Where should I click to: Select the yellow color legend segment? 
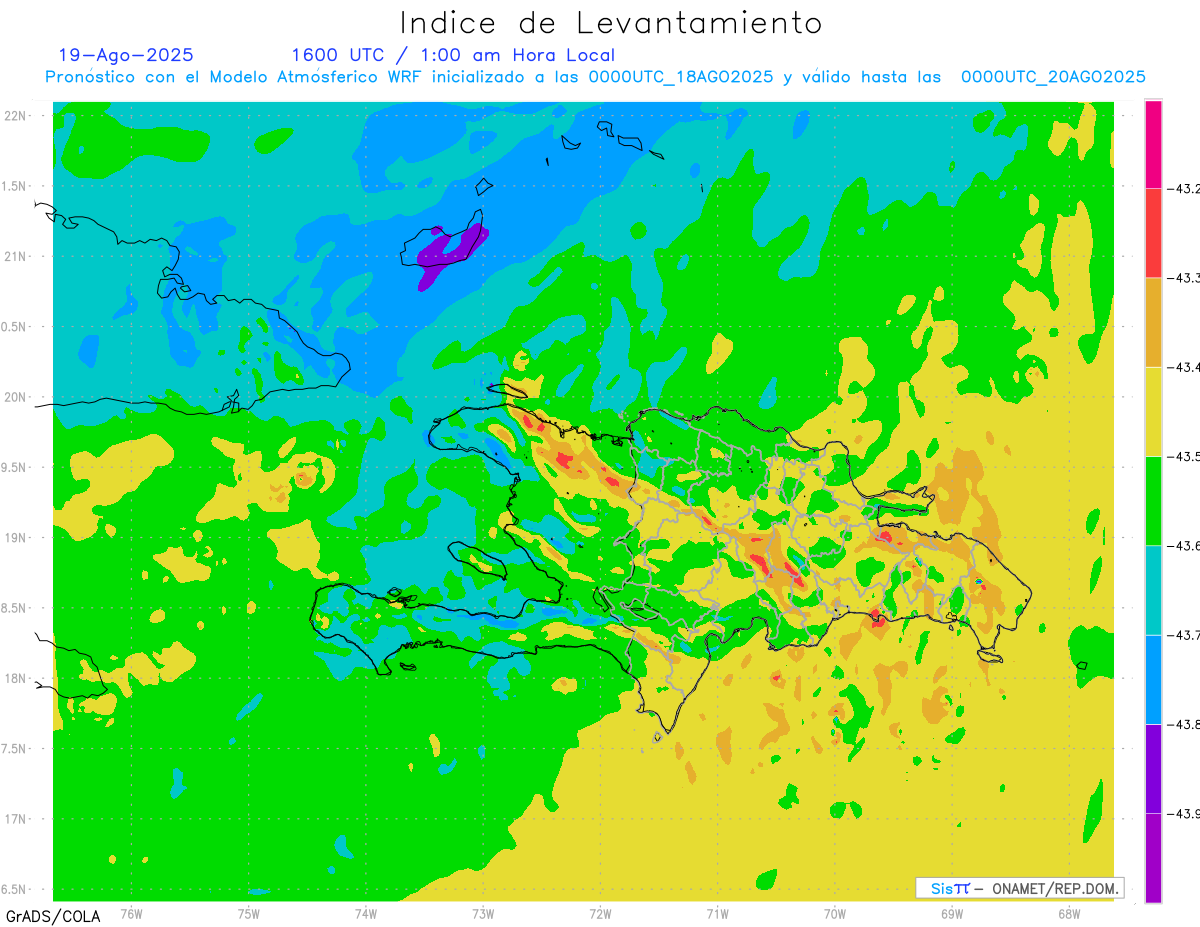(1153, 411)
